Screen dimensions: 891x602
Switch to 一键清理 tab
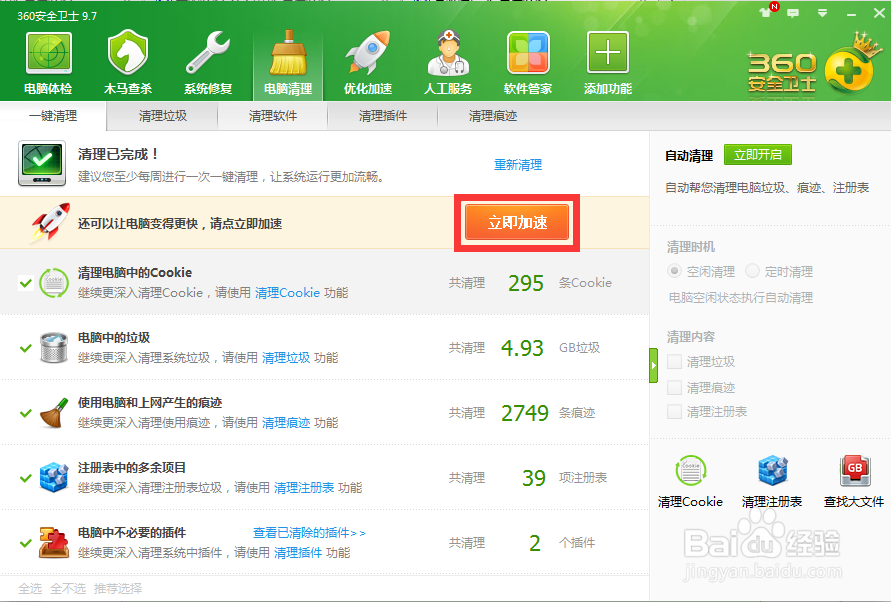point(53,116)
